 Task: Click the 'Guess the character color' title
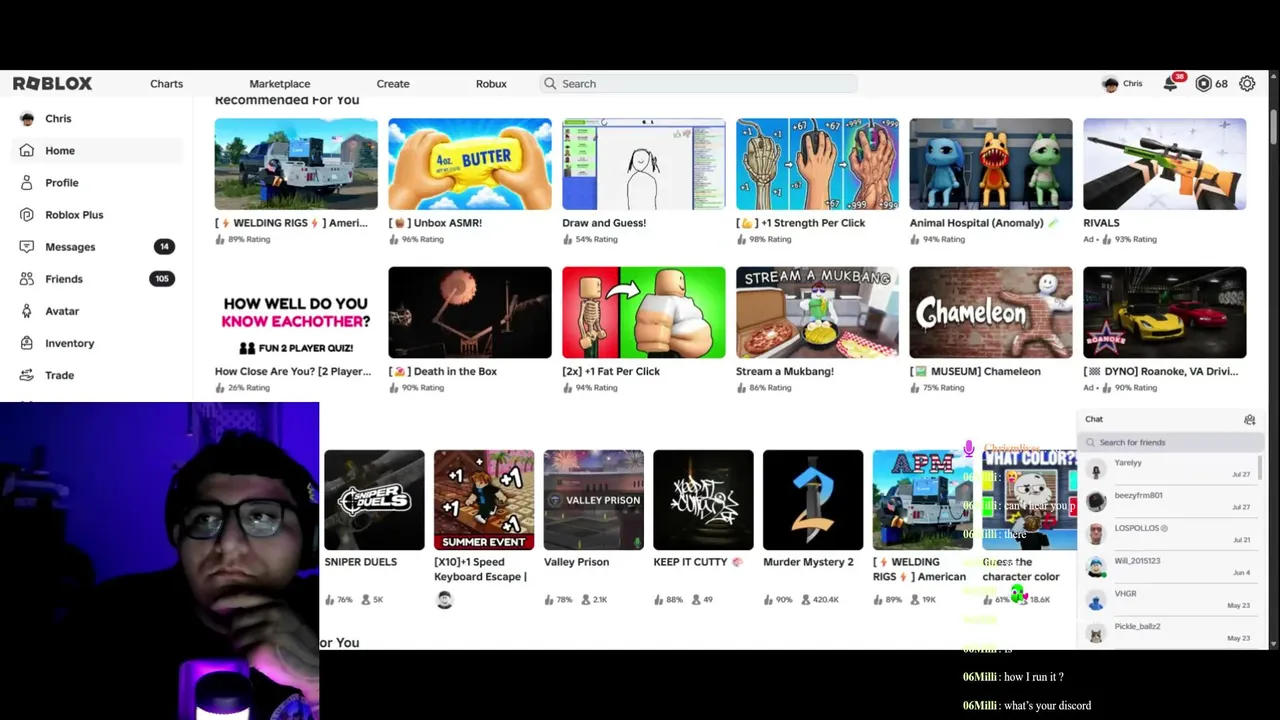pyautogui.click(x=1021, y=569)
